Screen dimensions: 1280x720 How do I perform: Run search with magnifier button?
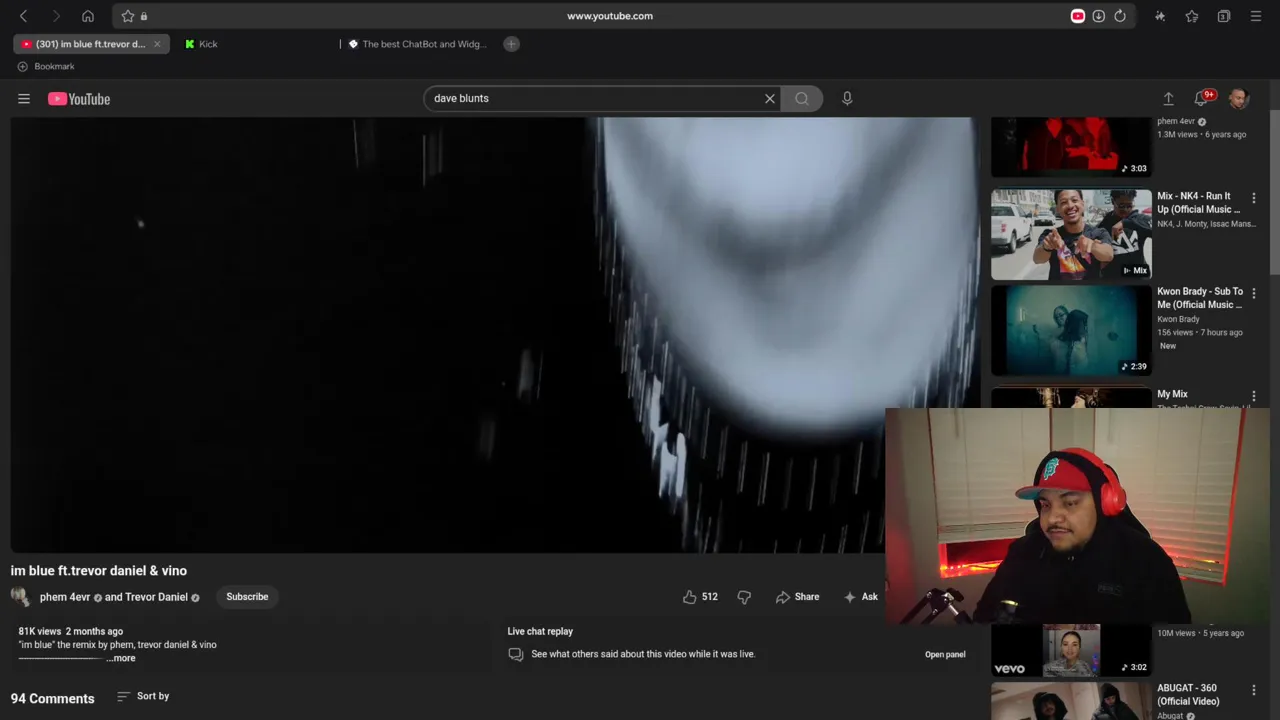coord(802,99)
